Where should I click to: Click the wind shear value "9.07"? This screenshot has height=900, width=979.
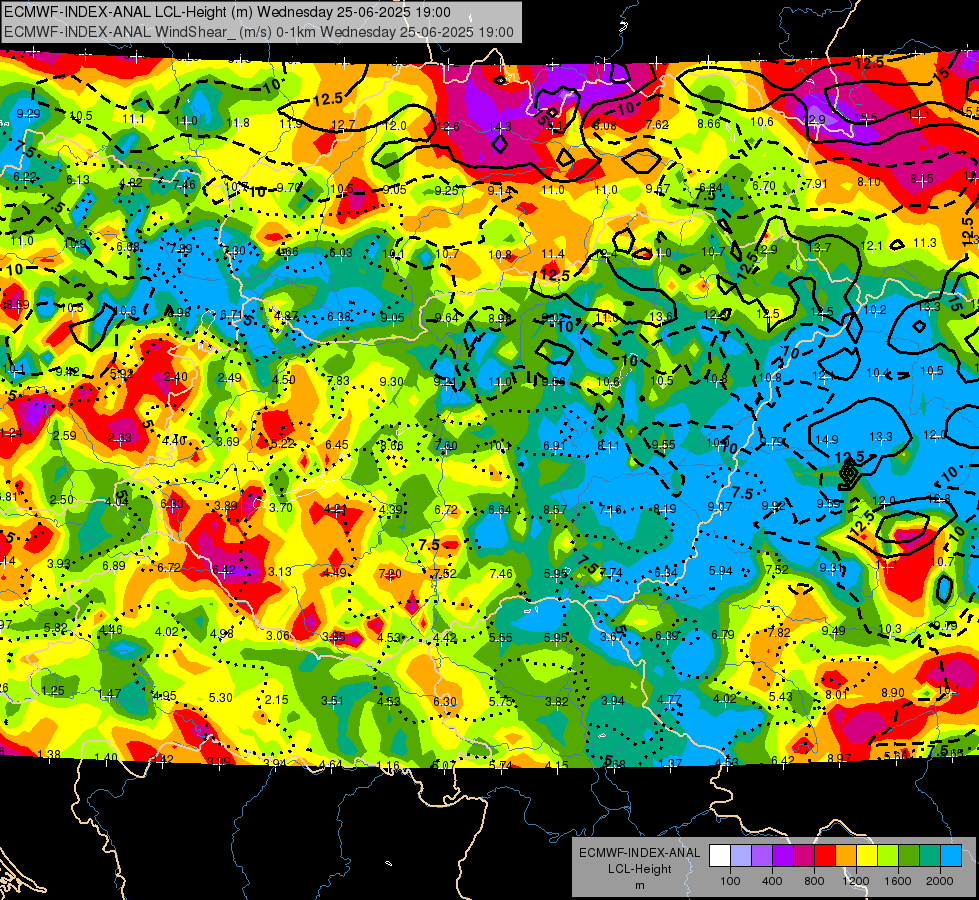click(x=720, y=507)
